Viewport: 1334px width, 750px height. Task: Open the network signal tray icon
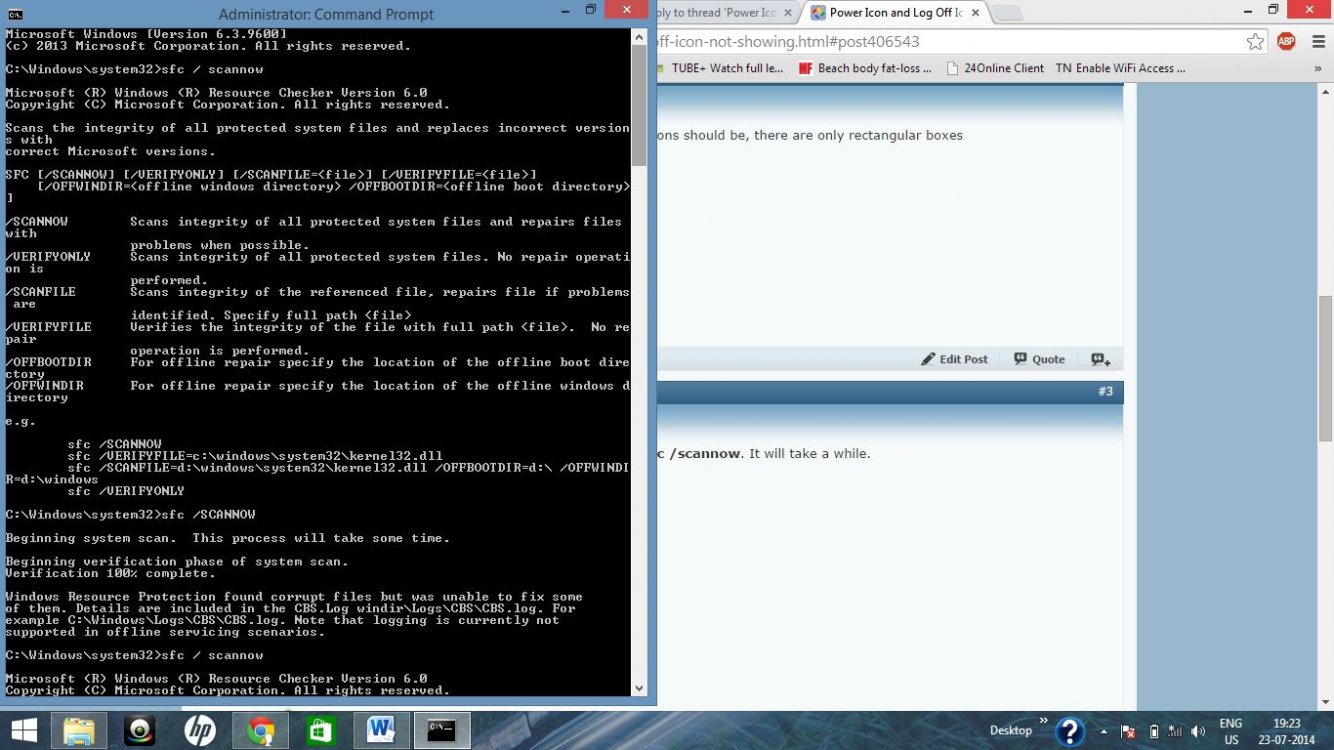pyautogui.click(x=1176, y=732)
